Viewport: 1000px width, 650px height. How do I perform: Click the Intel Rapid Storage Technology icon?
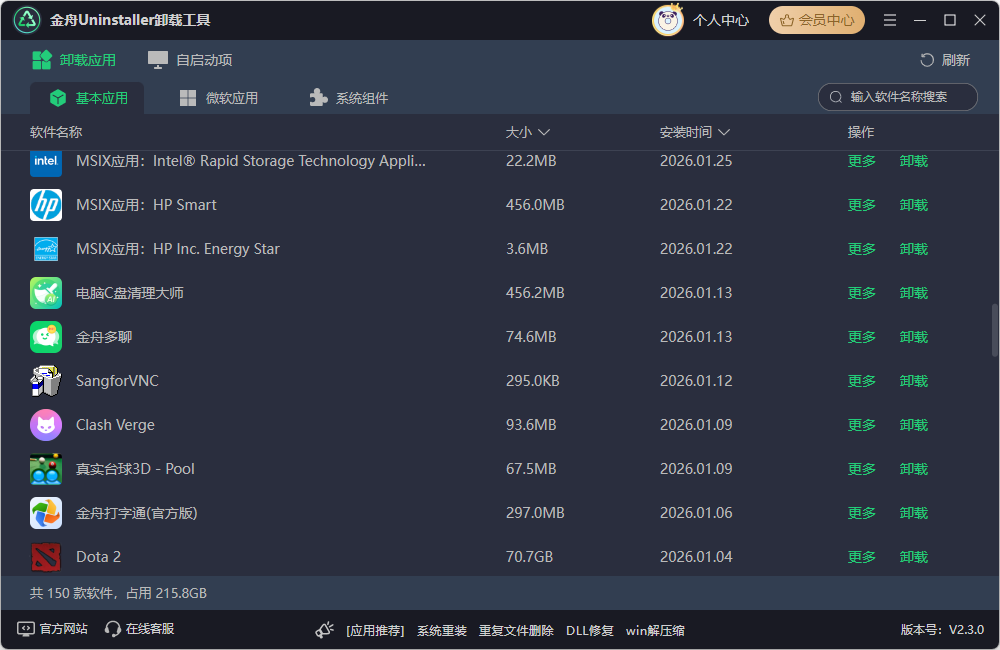[44, 160]
